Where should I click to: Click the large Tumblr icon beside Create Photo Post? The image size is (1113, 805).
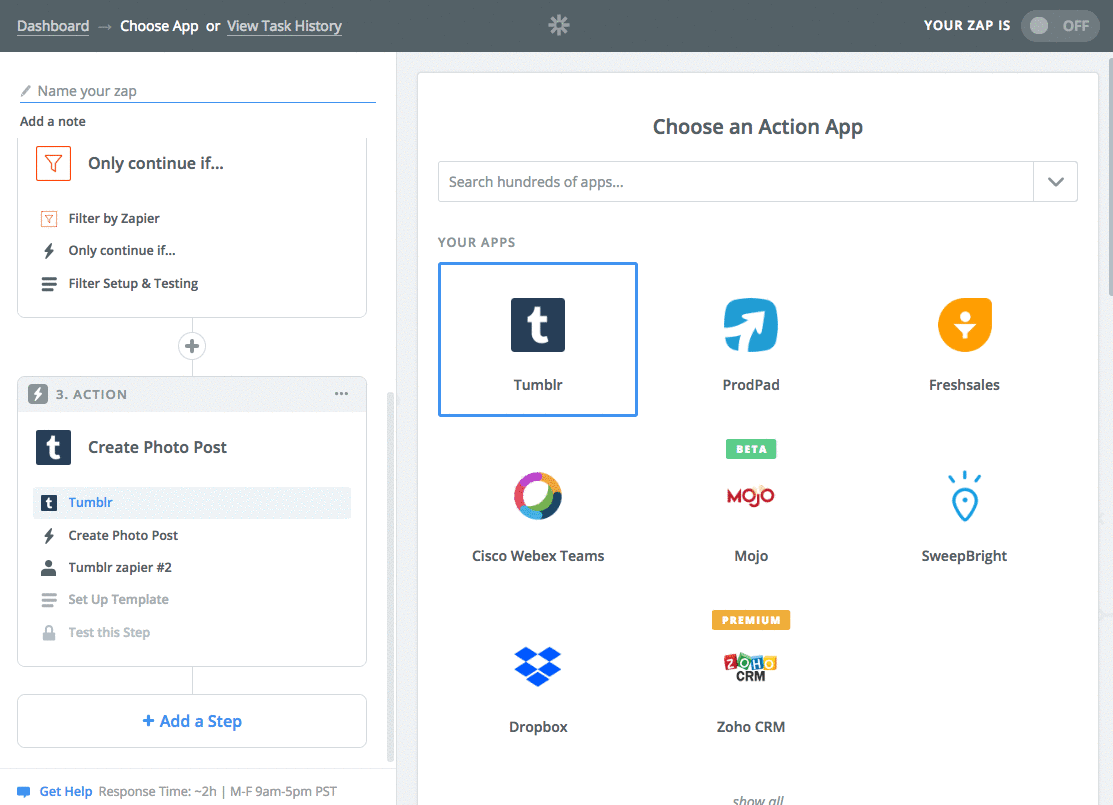[53, 447]
